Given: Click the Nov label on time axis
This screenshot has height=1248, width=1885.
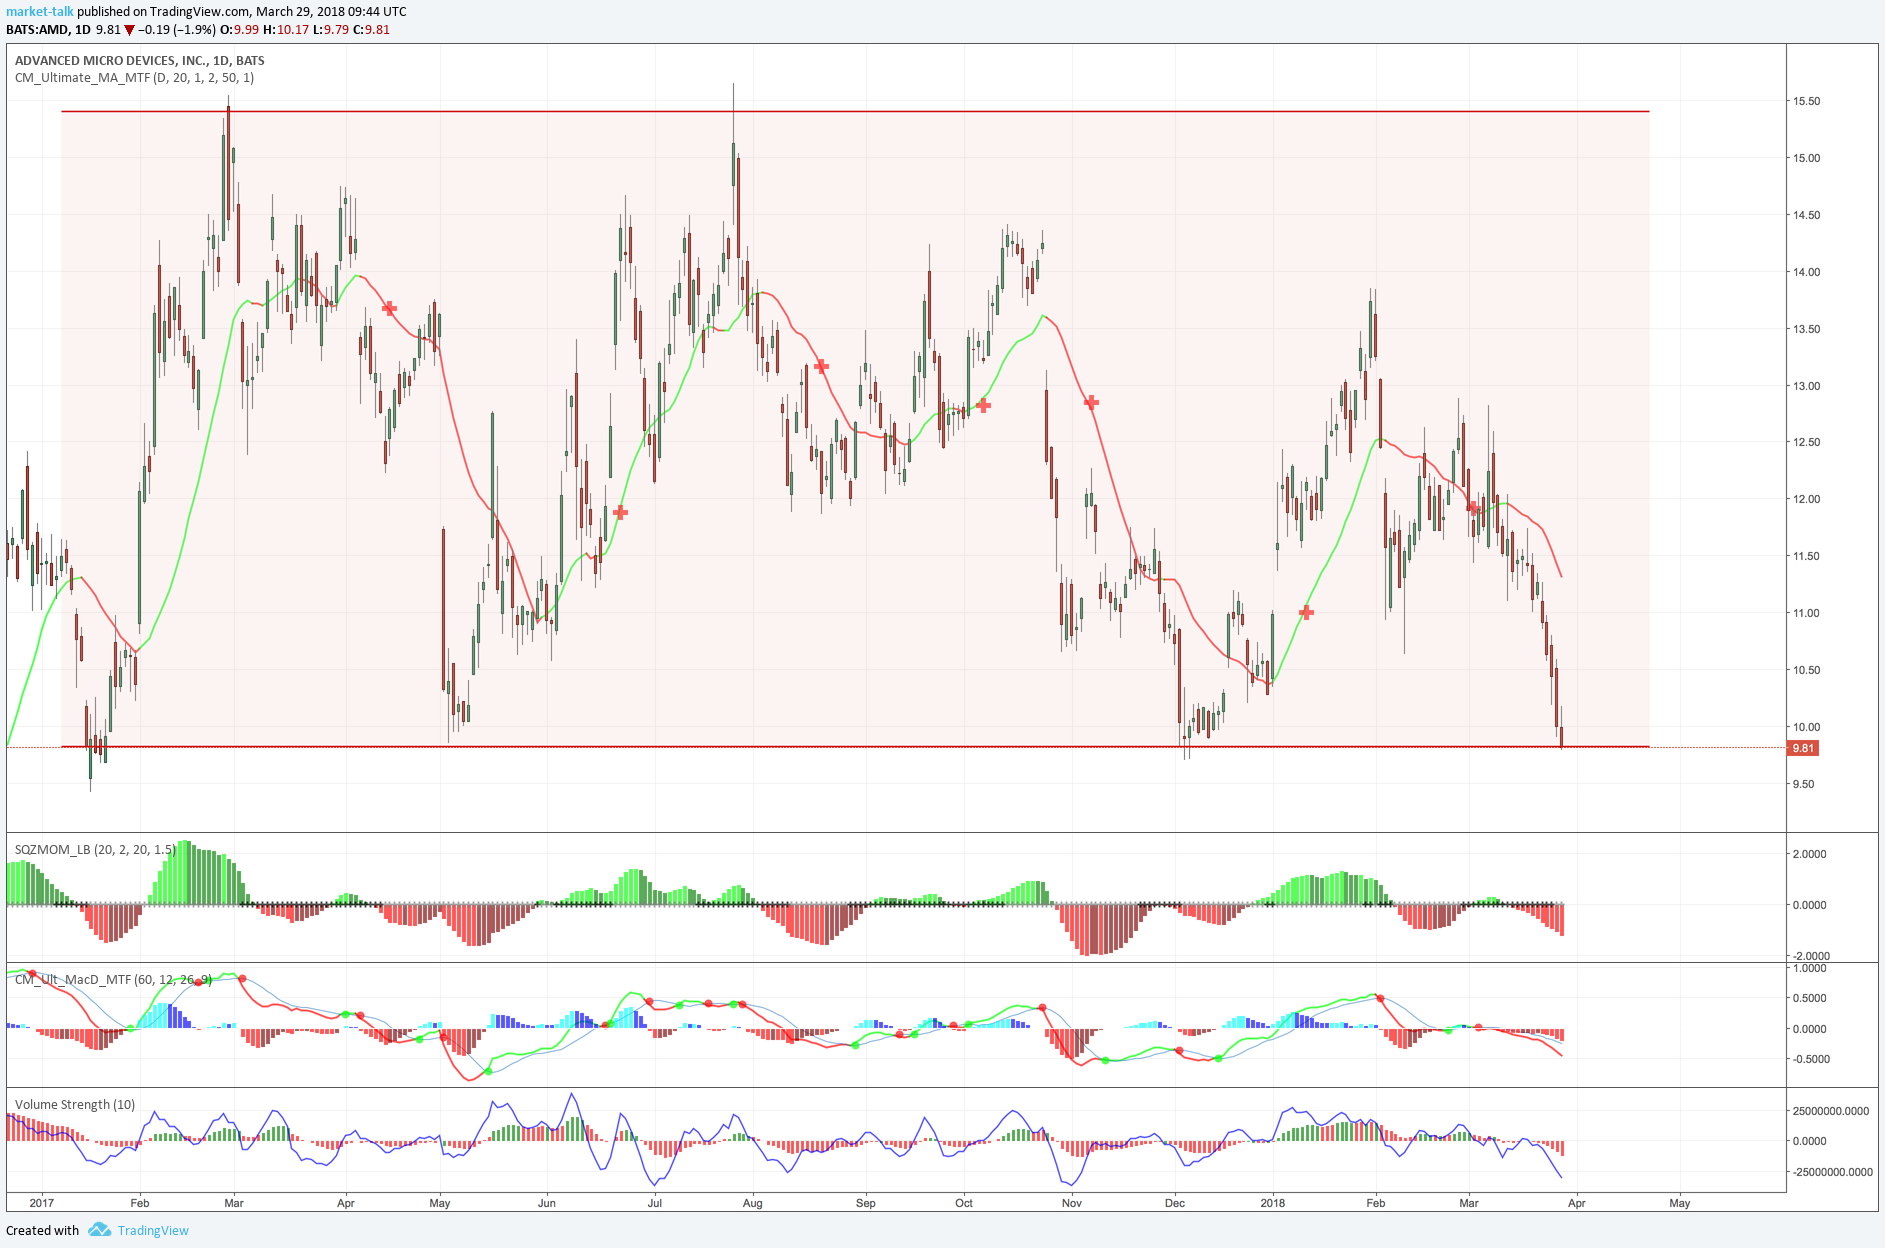Looking at the screenshot, I should pos(1072,1203).
